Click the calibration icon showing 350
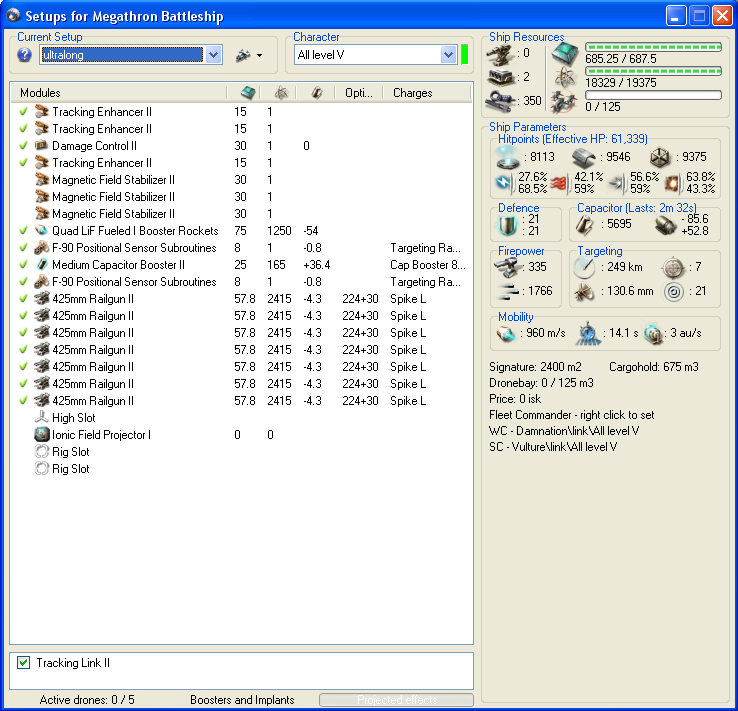The image size is (738, 711). [x=500, y=101]
